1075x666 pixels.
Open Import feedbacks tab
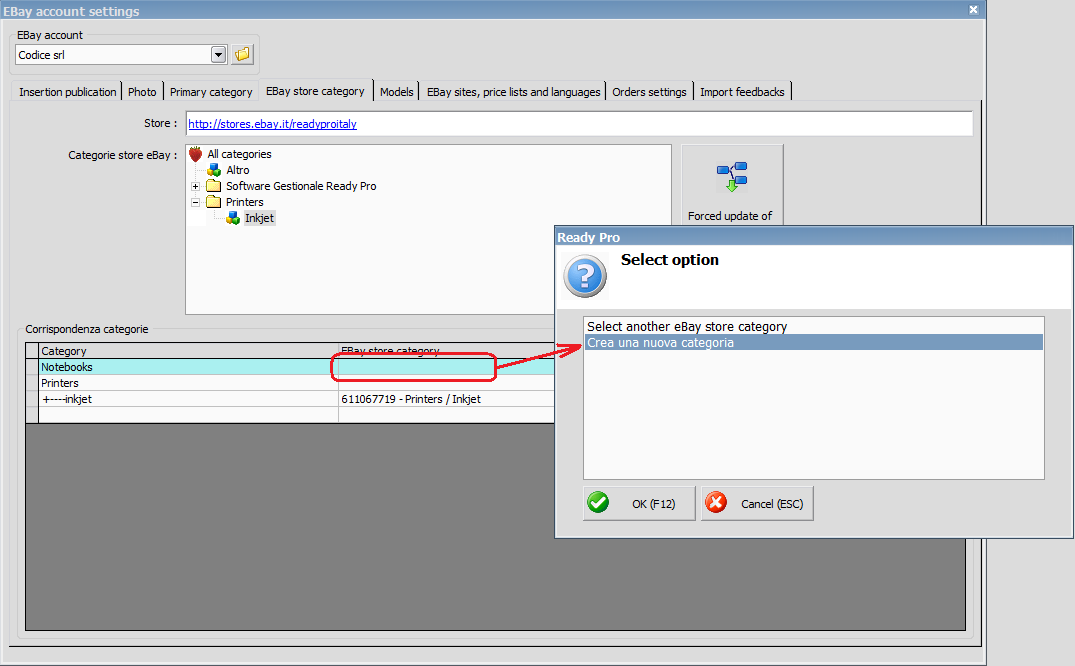point(742,92)
